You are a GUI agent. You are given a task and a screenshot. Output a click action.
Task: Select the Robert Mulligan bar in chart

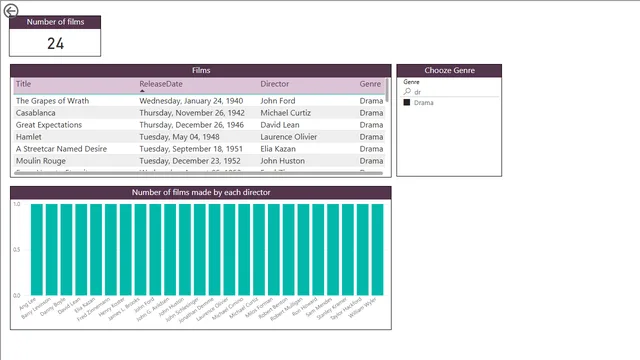303,249
